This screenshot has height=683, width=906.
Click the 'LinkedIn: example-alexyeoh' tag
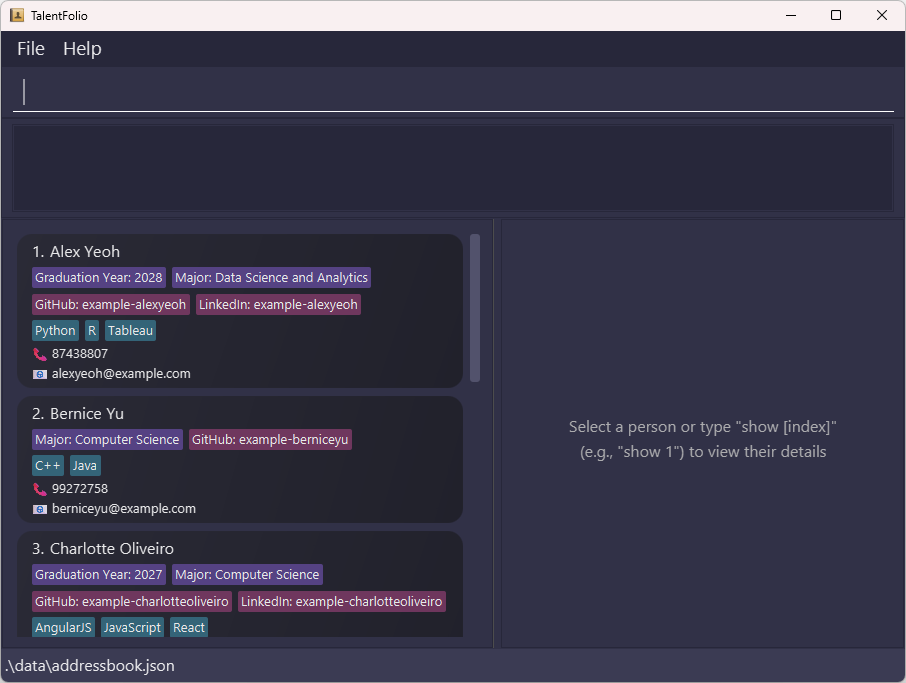[278, 304]
